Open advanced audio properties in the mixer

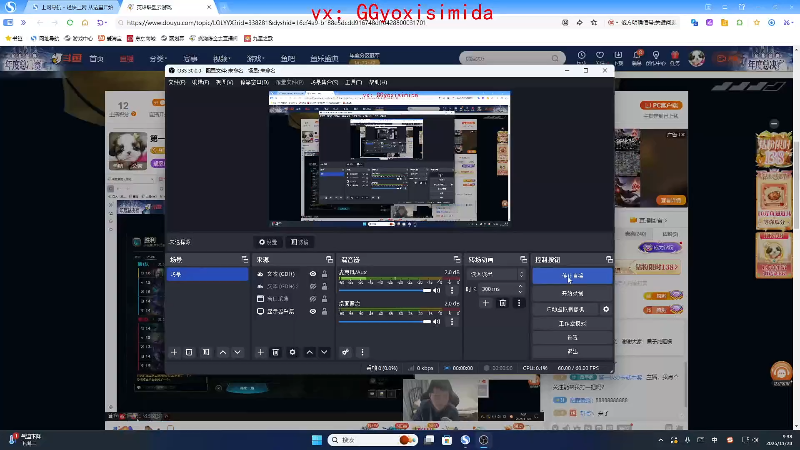[x=345, y=352]
